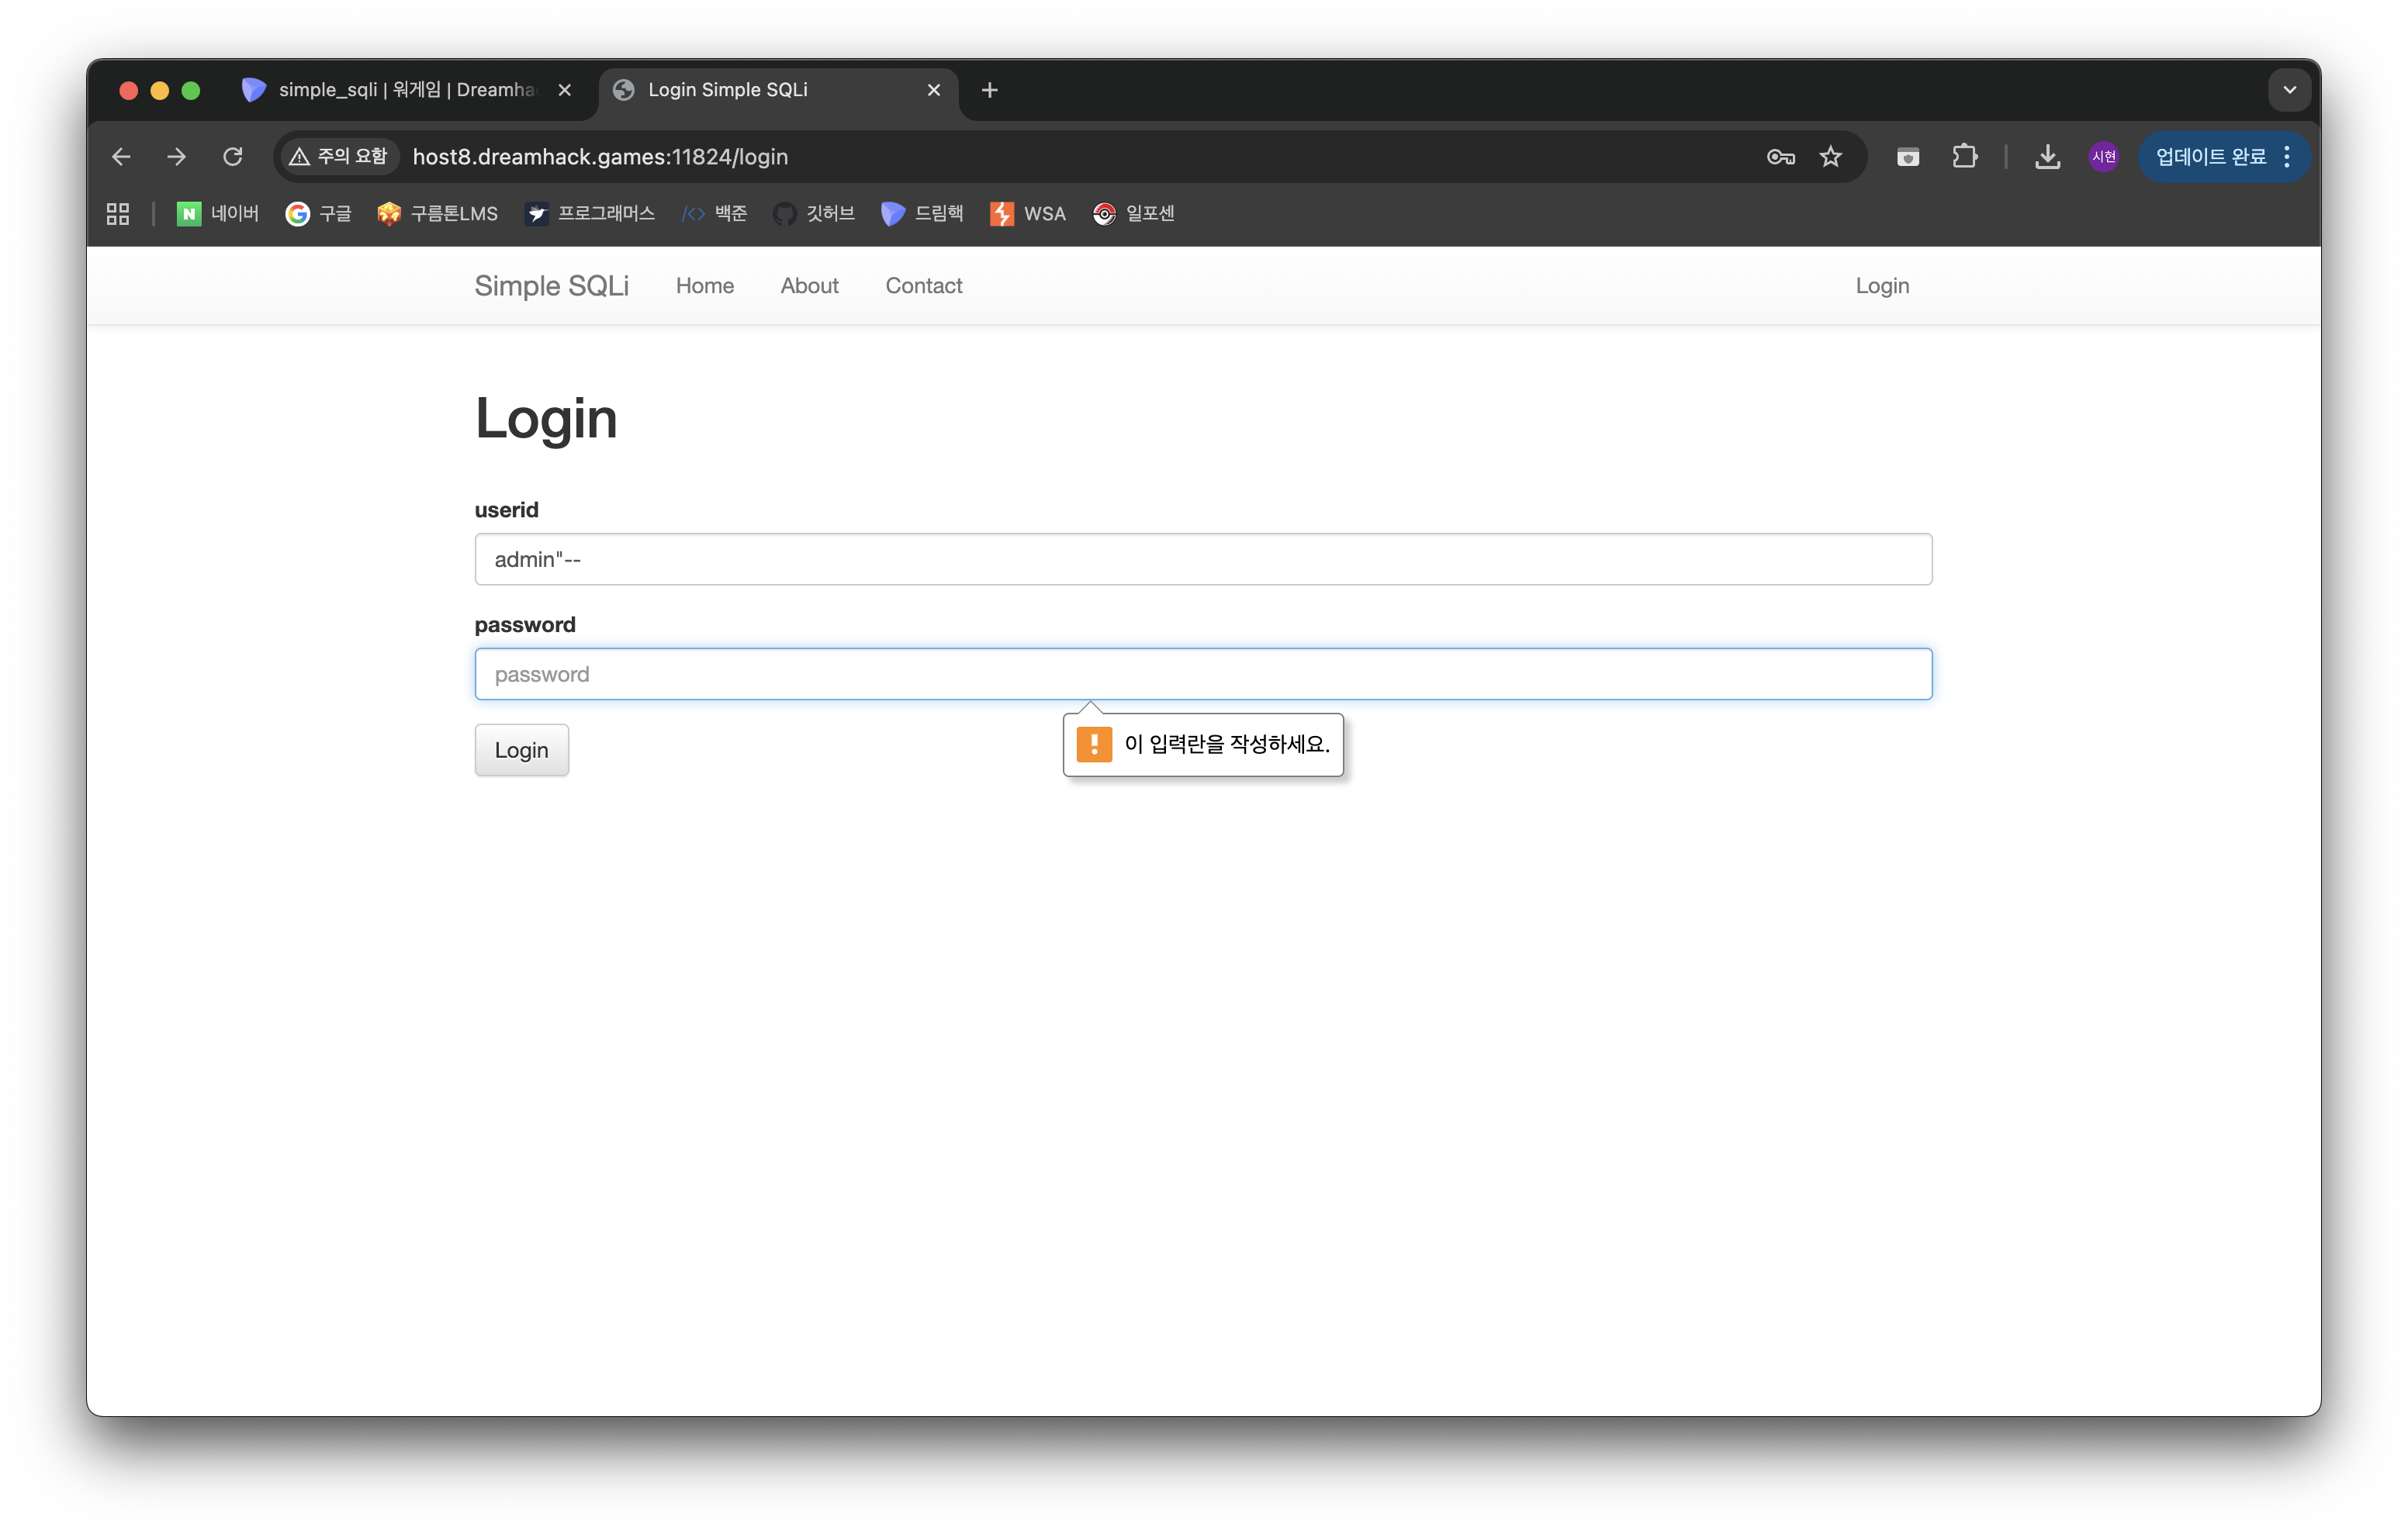Open the apps grid in bookmarks bar
Image resolution: width=2408 pixels, height=1531 pixels.
(118, 214)
